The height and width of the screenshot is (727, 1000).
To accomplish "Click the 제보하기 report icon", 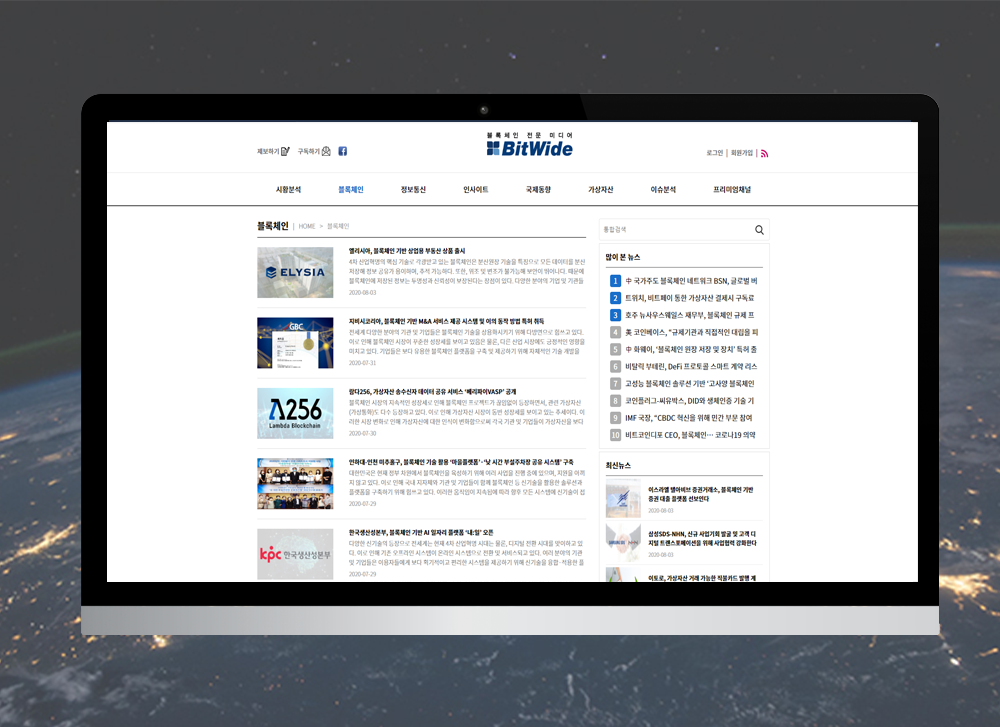I will click(x=285, y=151).
